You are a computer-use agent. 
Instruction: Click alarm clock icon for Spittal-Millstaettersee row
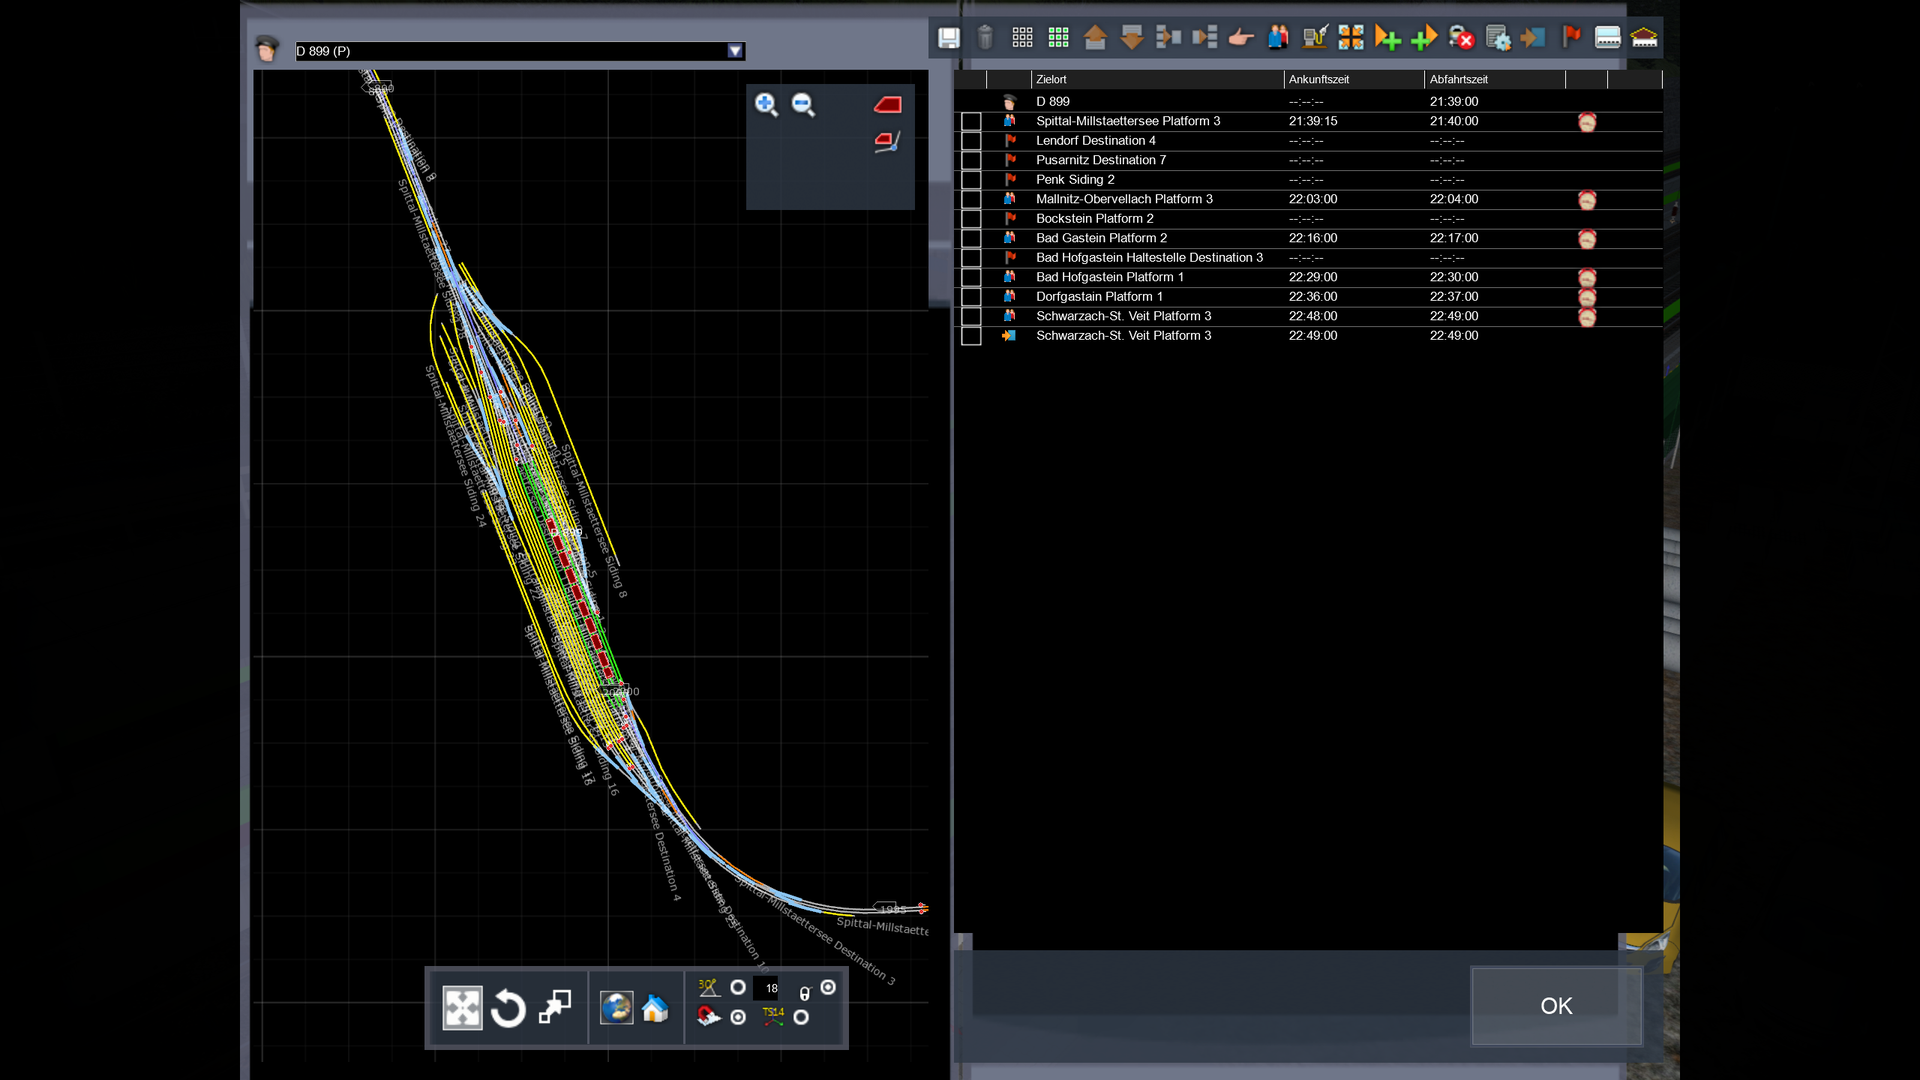point(1587,122)
